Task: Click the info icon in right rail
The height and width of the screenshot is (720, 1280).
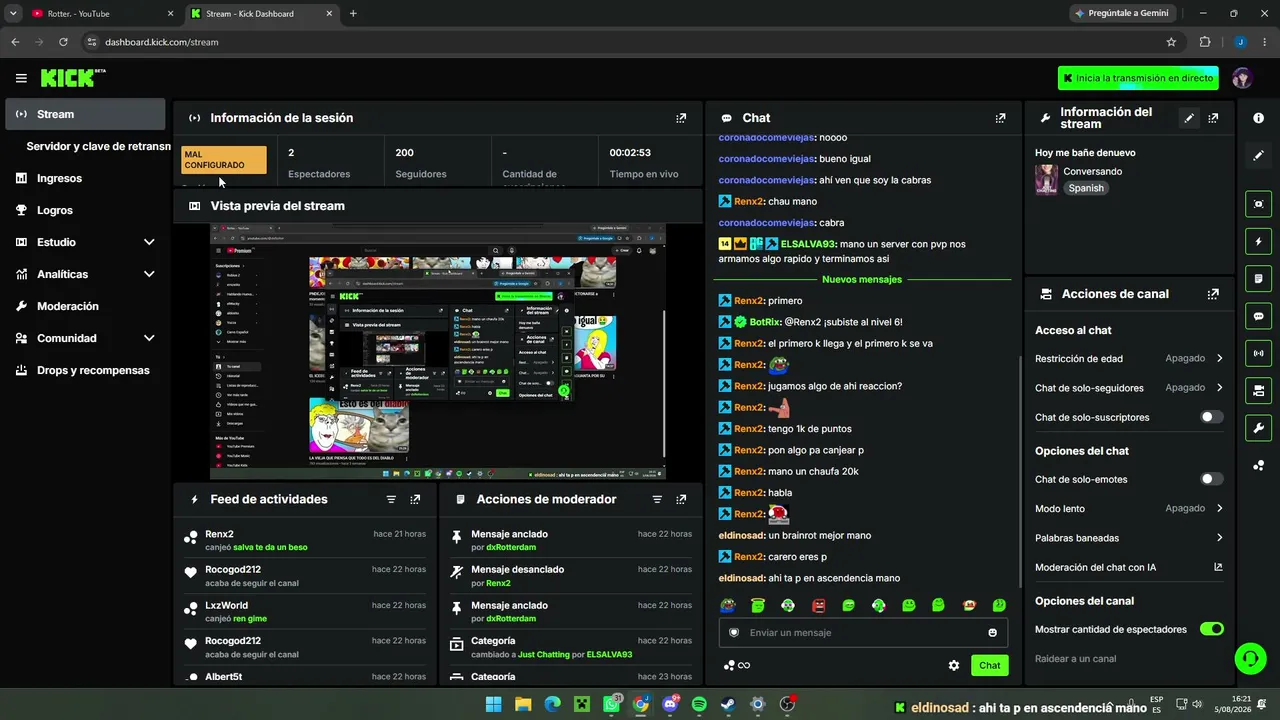Action: (x=1258, y=118)
